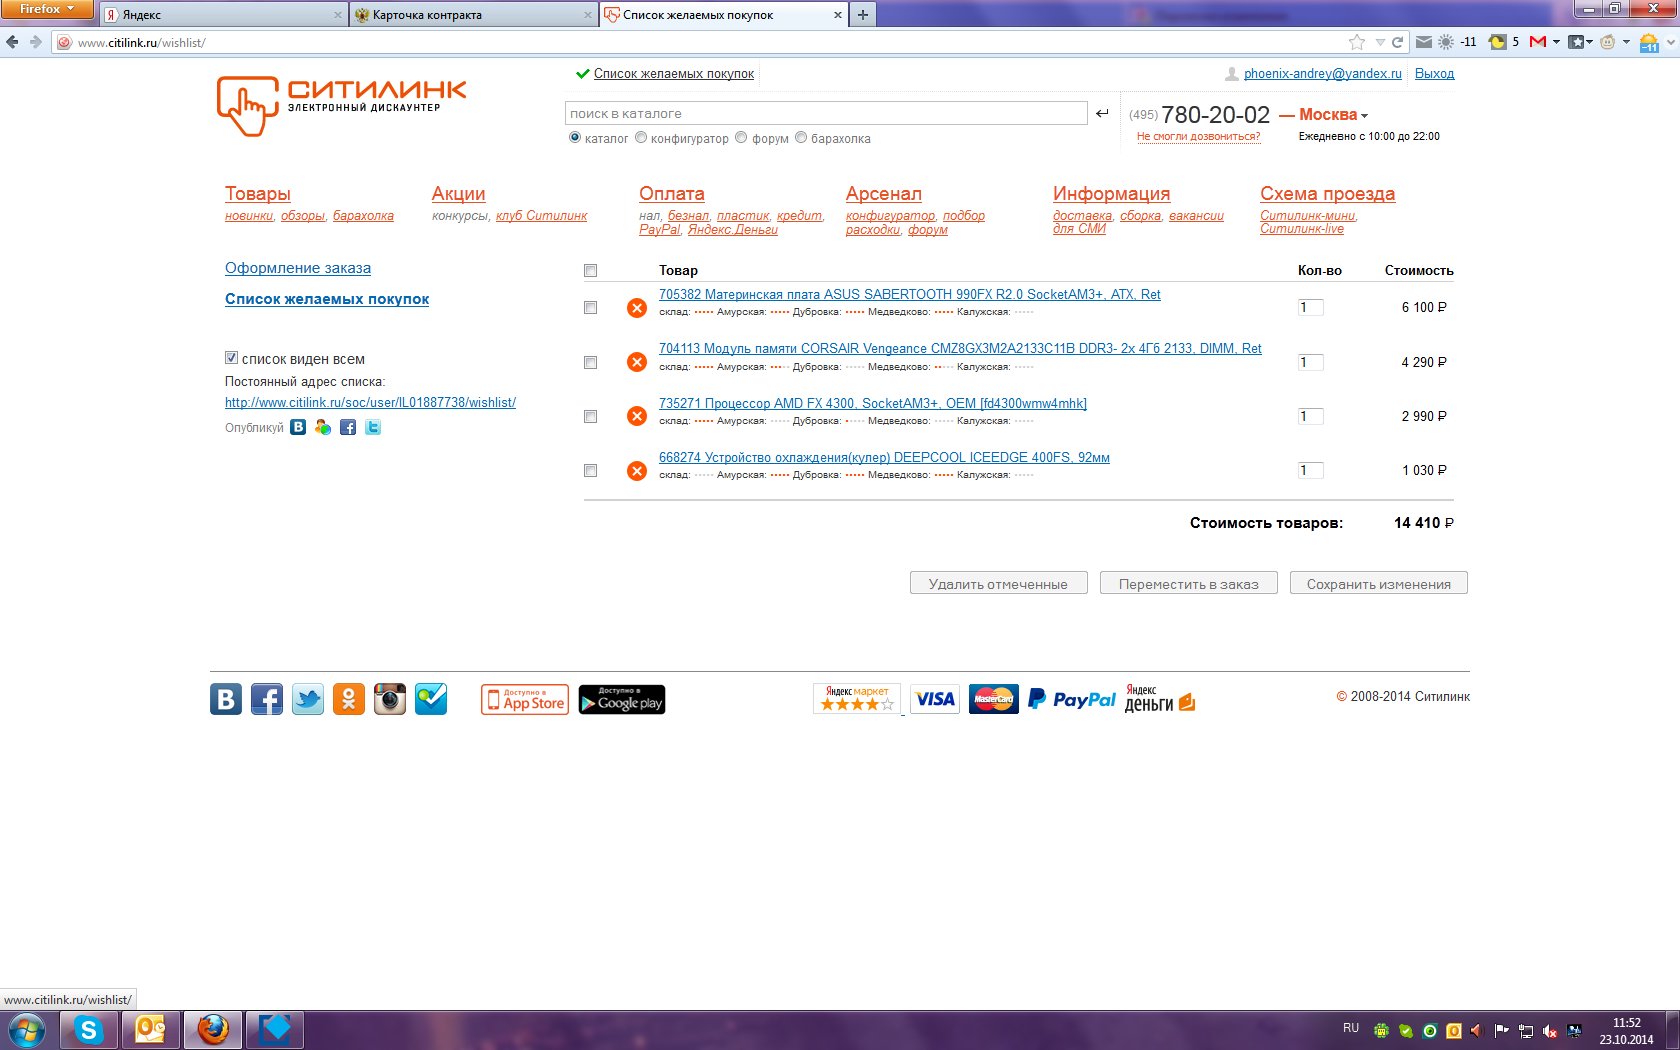Open App Store download badge

coord(525,700)
